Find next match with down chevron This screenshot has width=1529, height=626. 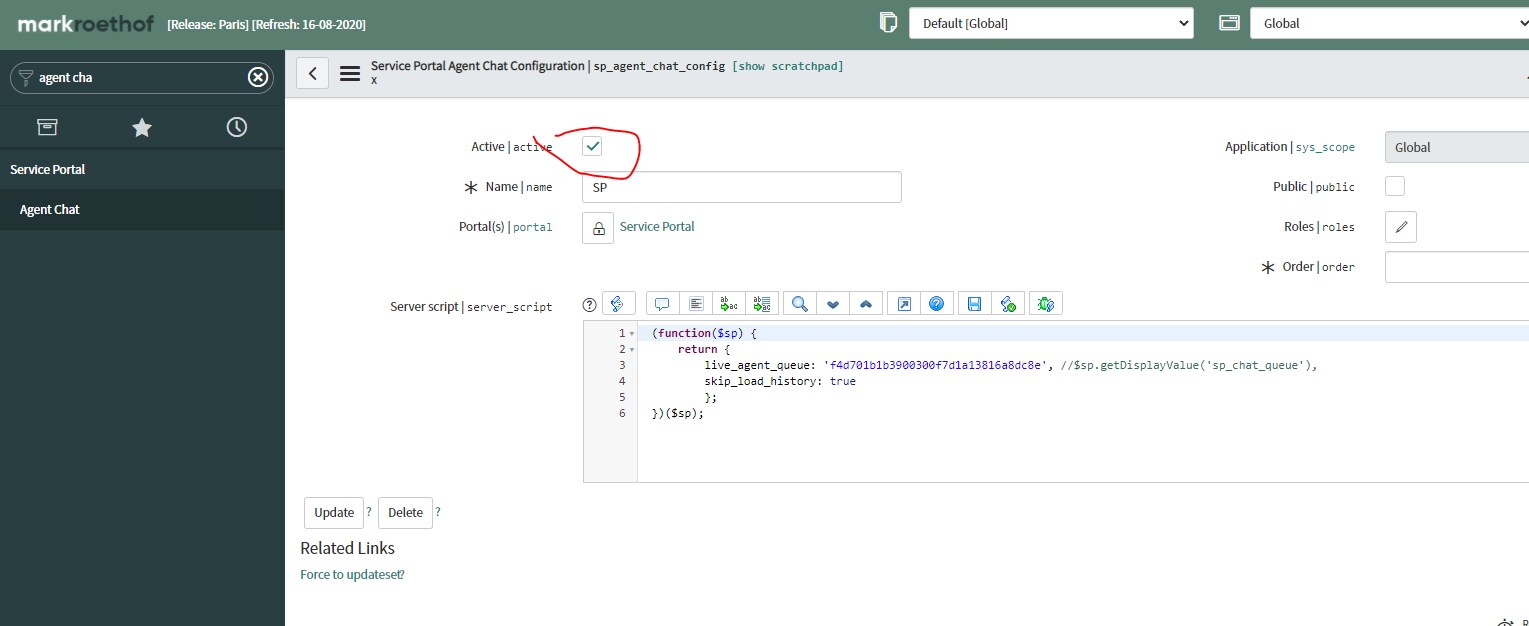[x=832, y=304]
